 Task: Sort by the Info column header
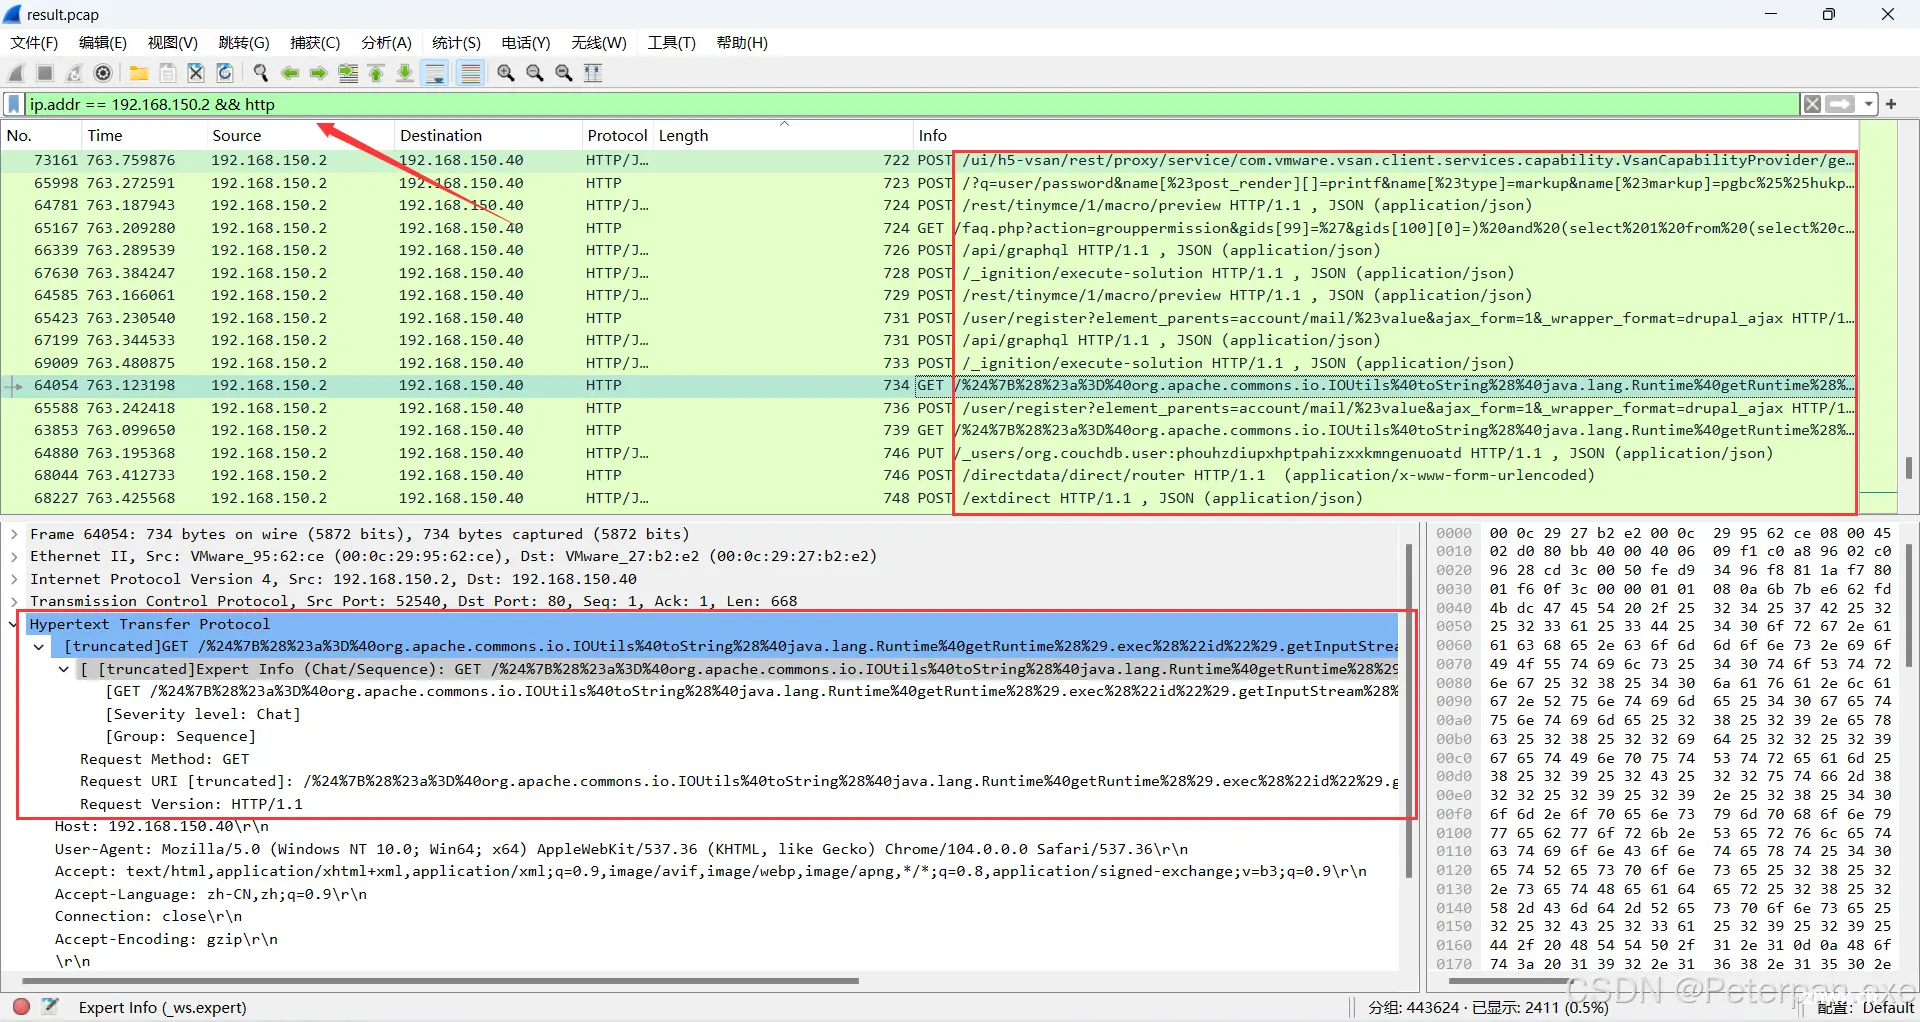click(x=1385, y=136)
